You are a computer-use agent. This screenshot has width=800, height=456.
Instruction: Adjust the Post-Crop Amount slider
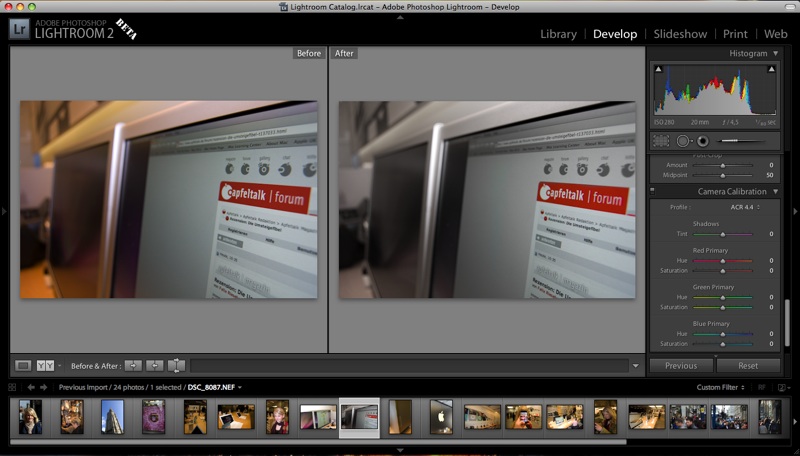coord(722,165)
